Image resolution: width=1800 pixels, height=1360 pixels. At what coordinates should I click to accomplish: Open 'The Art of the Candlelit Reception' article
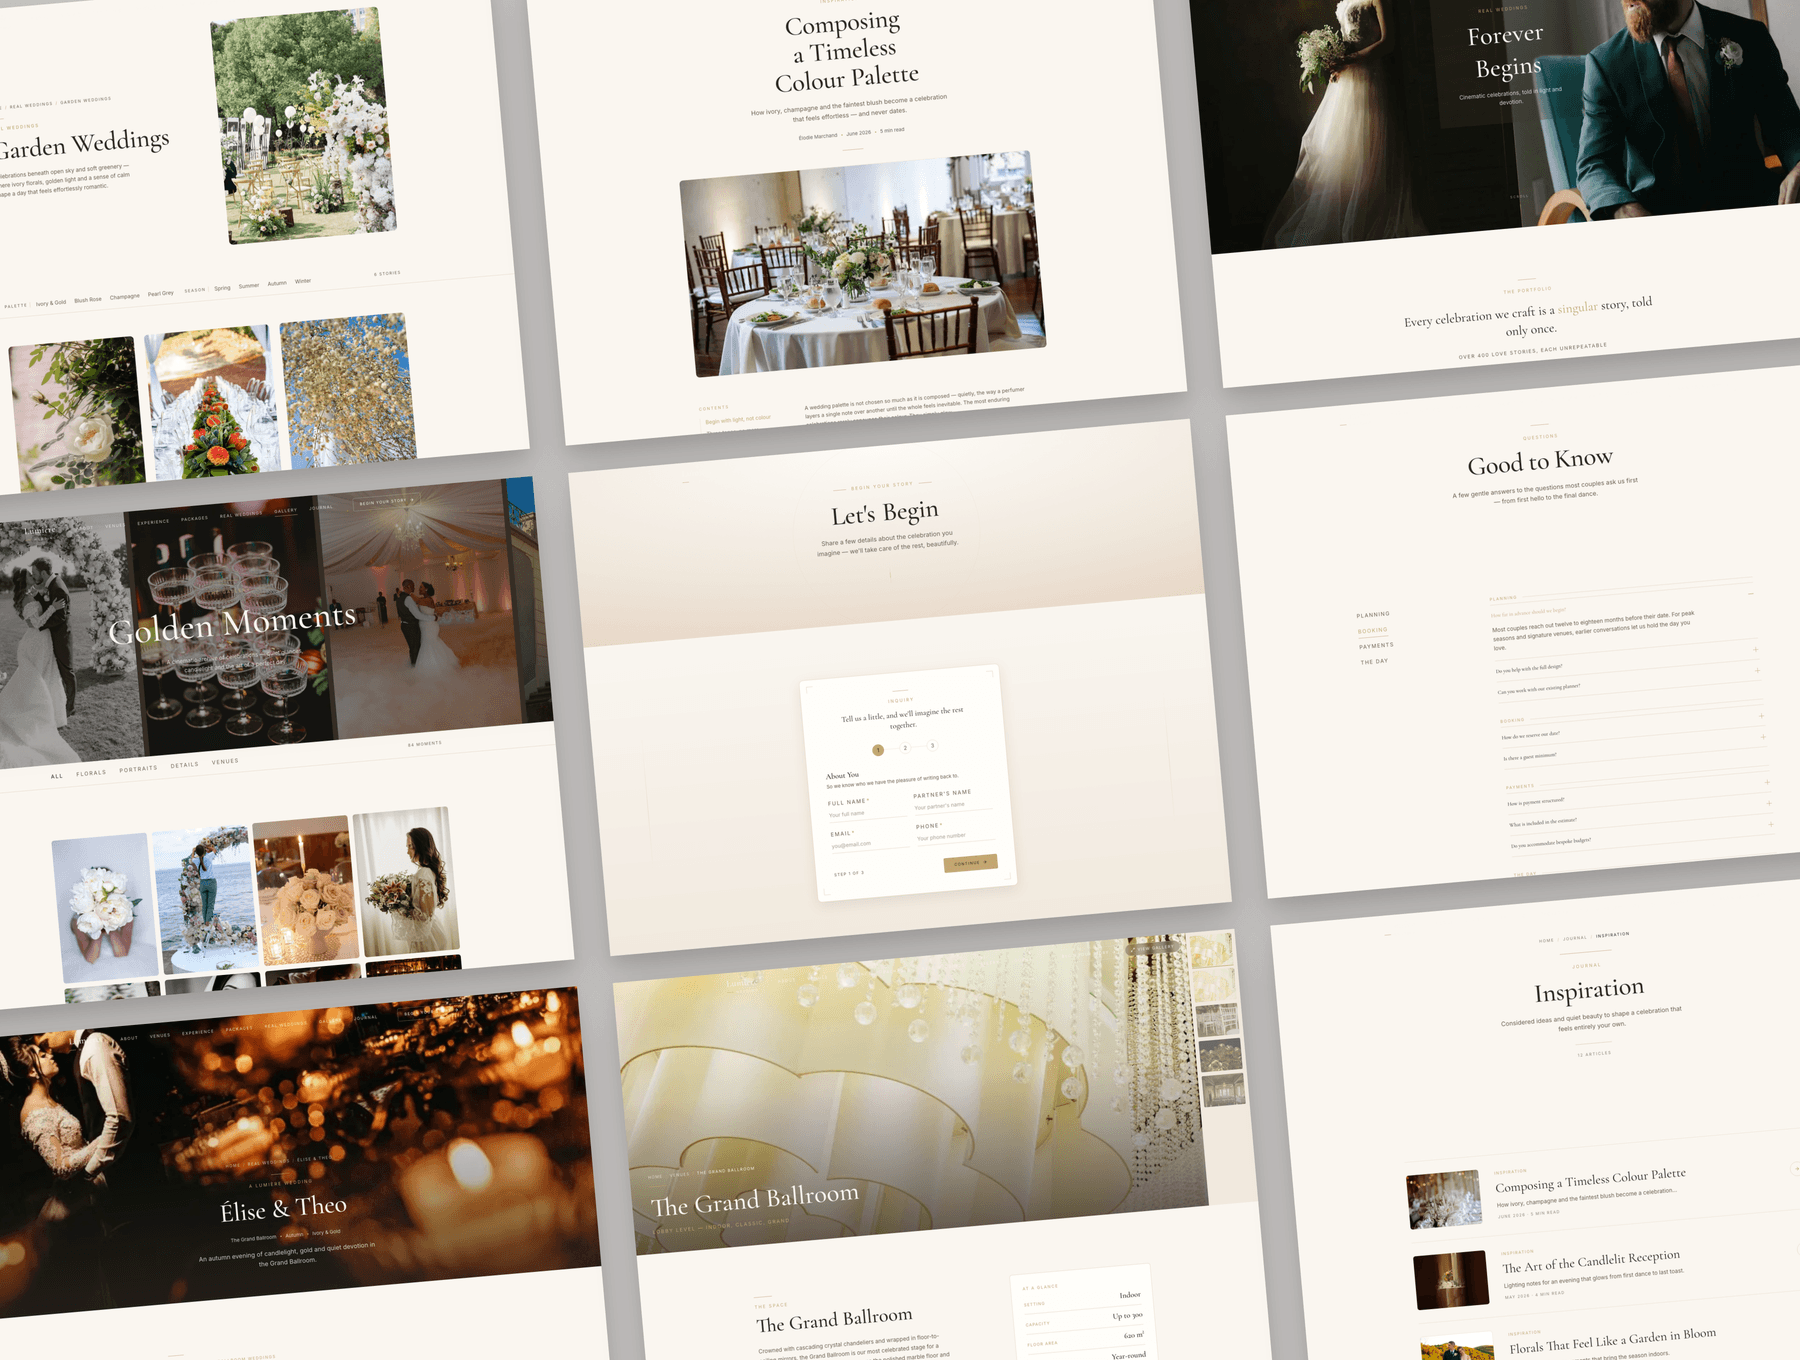(1591, 1262)
